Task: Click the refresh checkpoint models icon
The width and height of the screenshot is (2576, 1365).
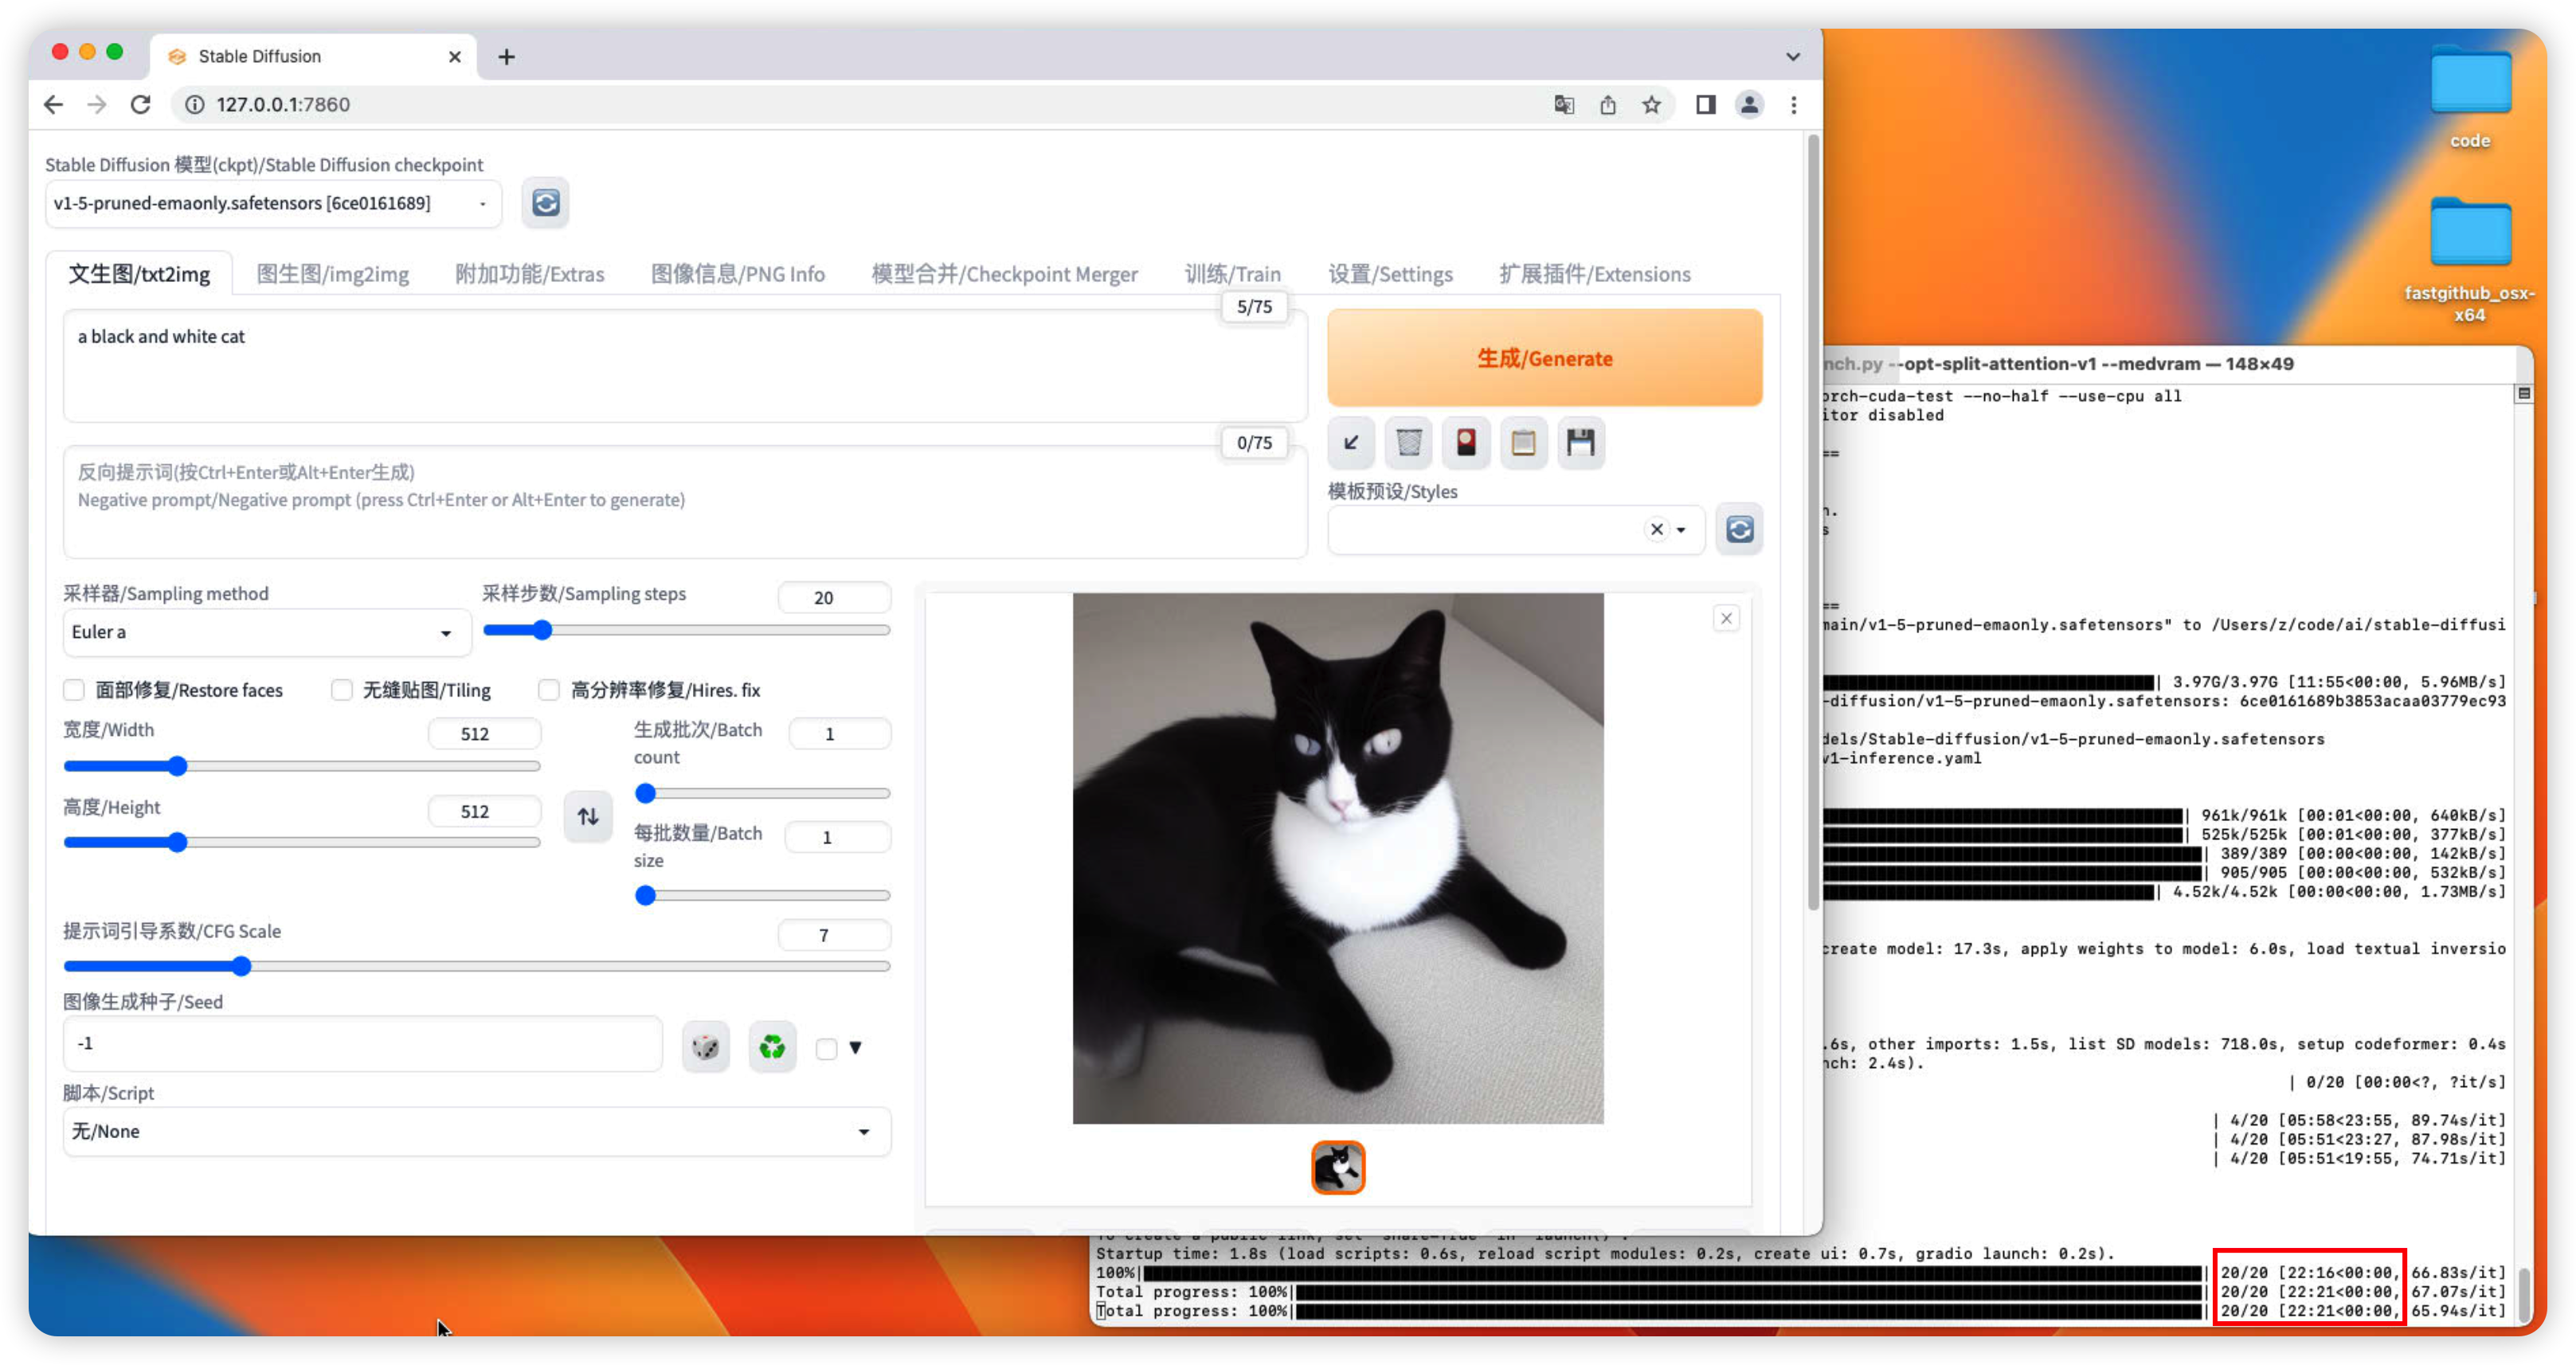Action: [545, 203]
